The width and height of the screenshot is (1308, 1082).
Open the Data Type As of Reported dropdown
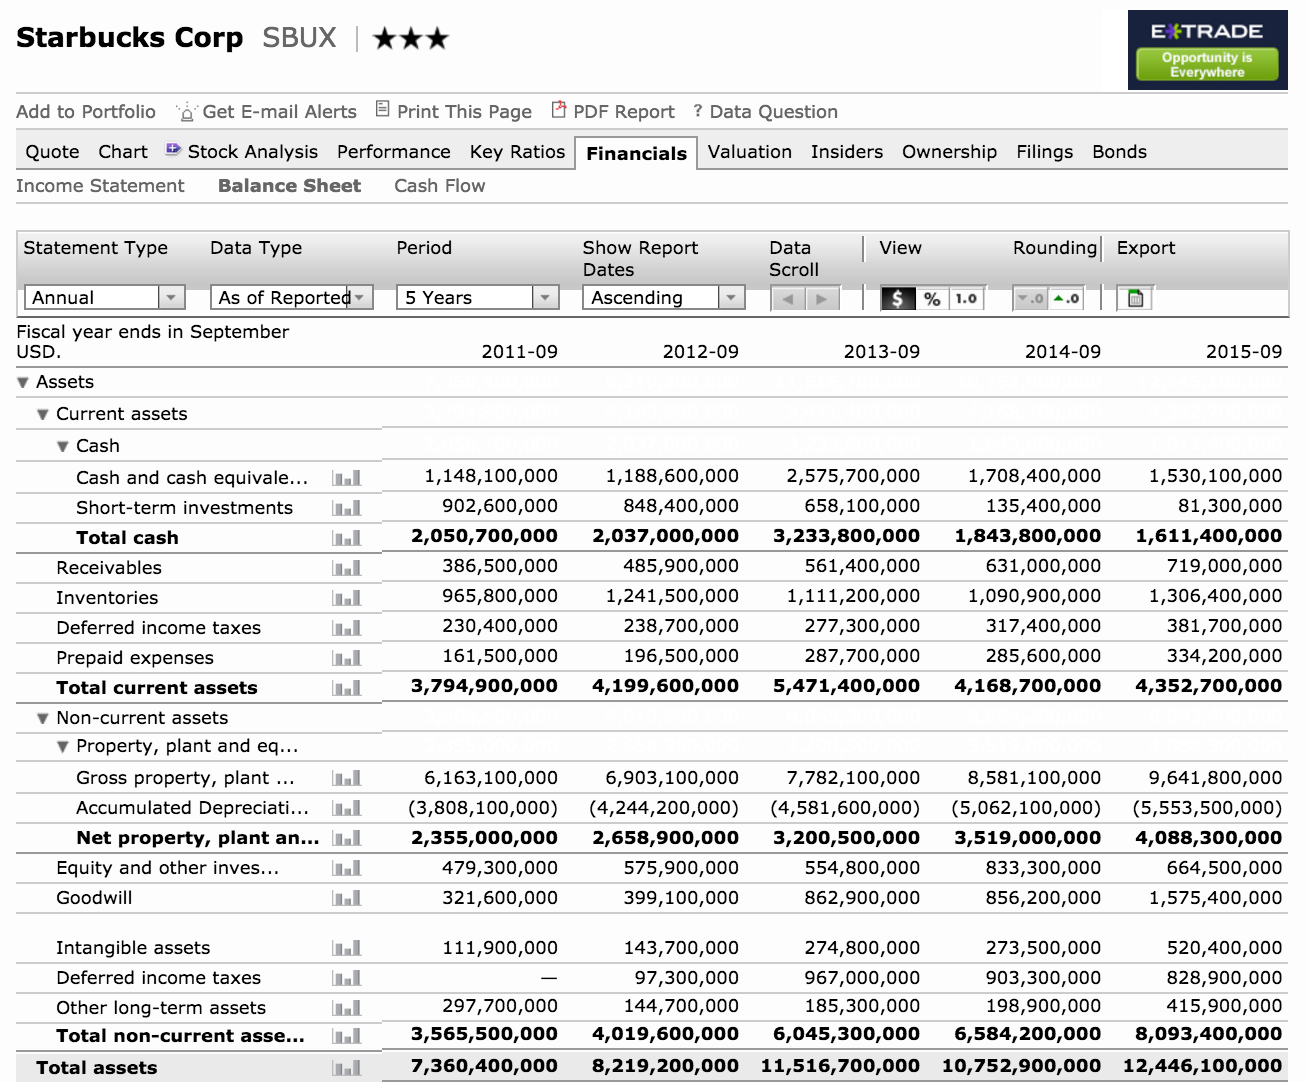pyautogui.click(x=292, y=297)
